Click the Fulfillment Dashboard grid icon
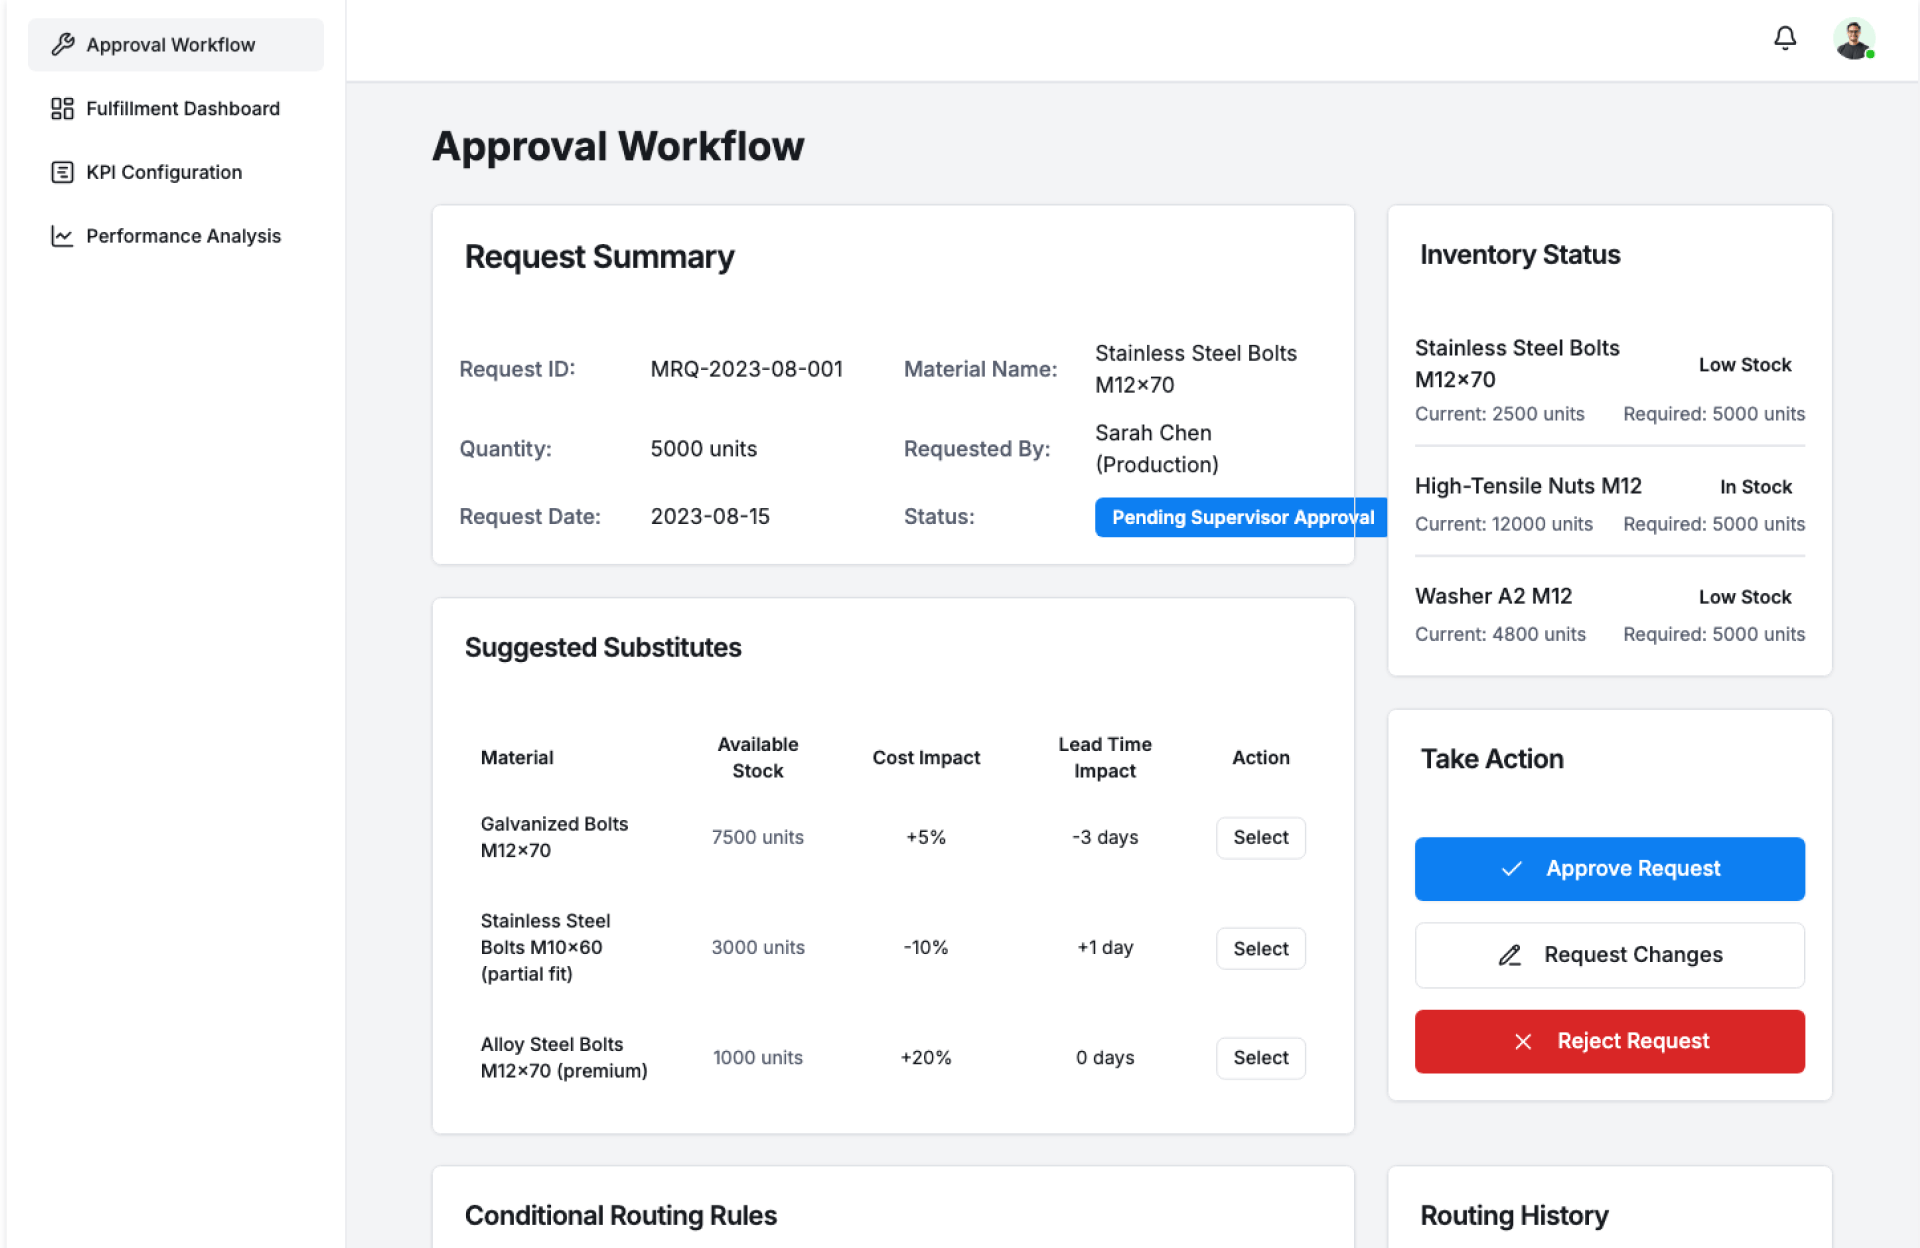 62,108
